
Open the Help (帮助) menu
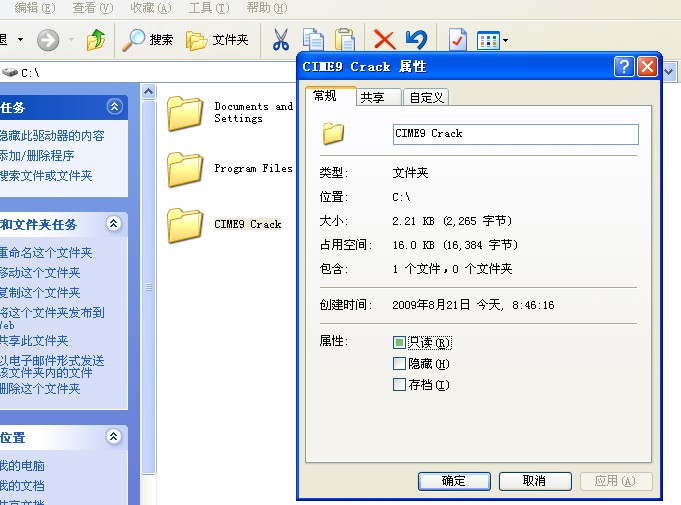[267, 8]
